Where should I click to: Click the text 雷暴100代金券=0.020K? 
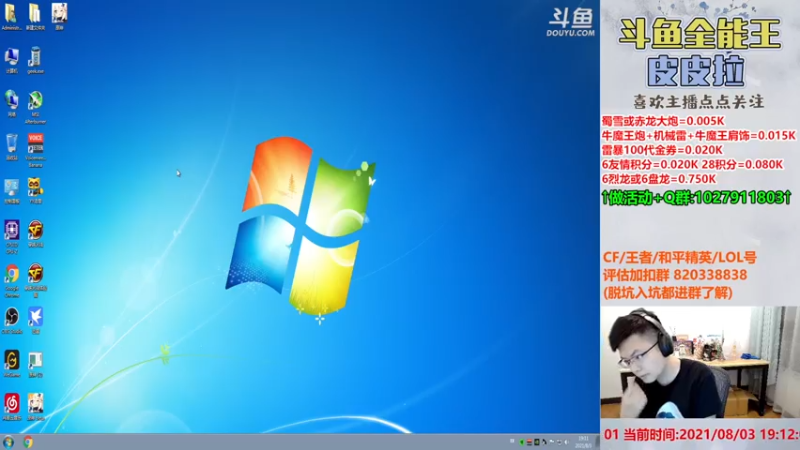[x=662, y=150]
